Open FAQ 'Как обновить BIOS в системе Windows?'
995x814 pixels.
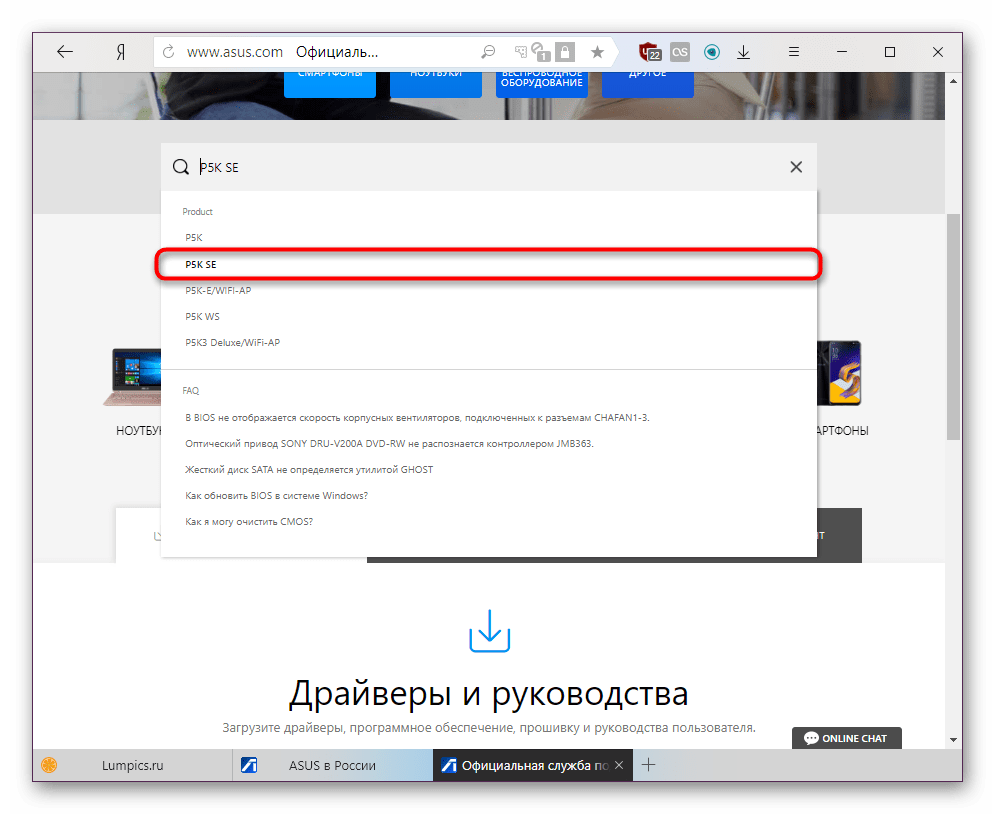(276, 495)
